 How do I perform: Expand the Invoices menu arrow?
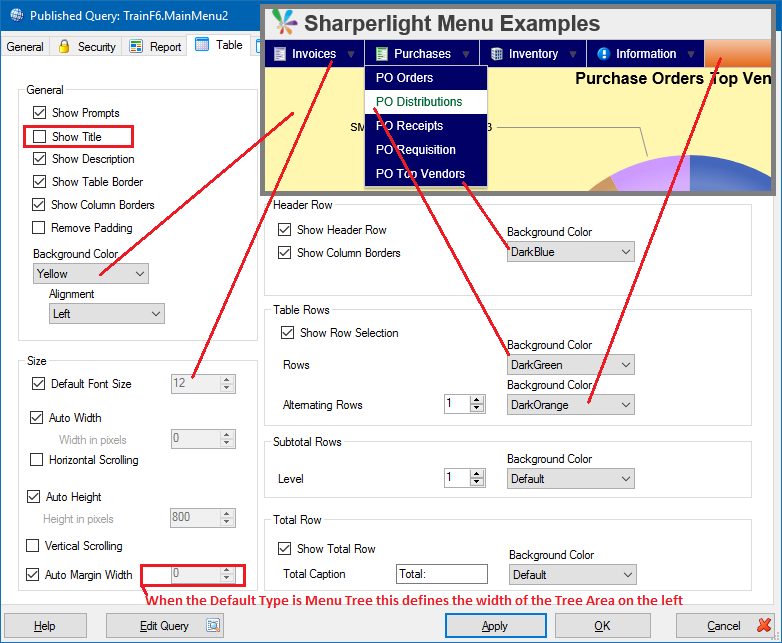click(x=351, y=54)
